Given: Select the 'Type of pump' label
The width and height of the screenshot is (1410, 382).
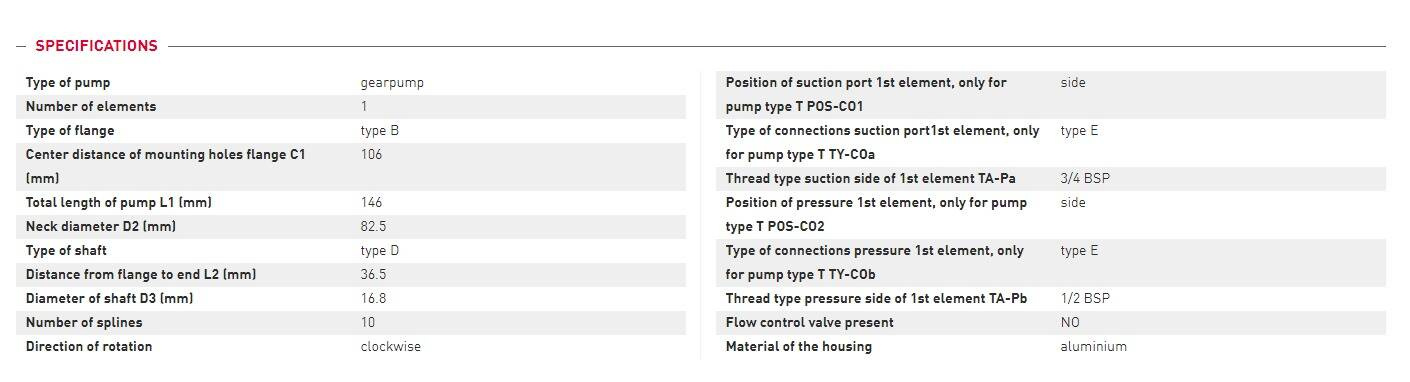Looking at the screenshot, I should tap(68, 83).
